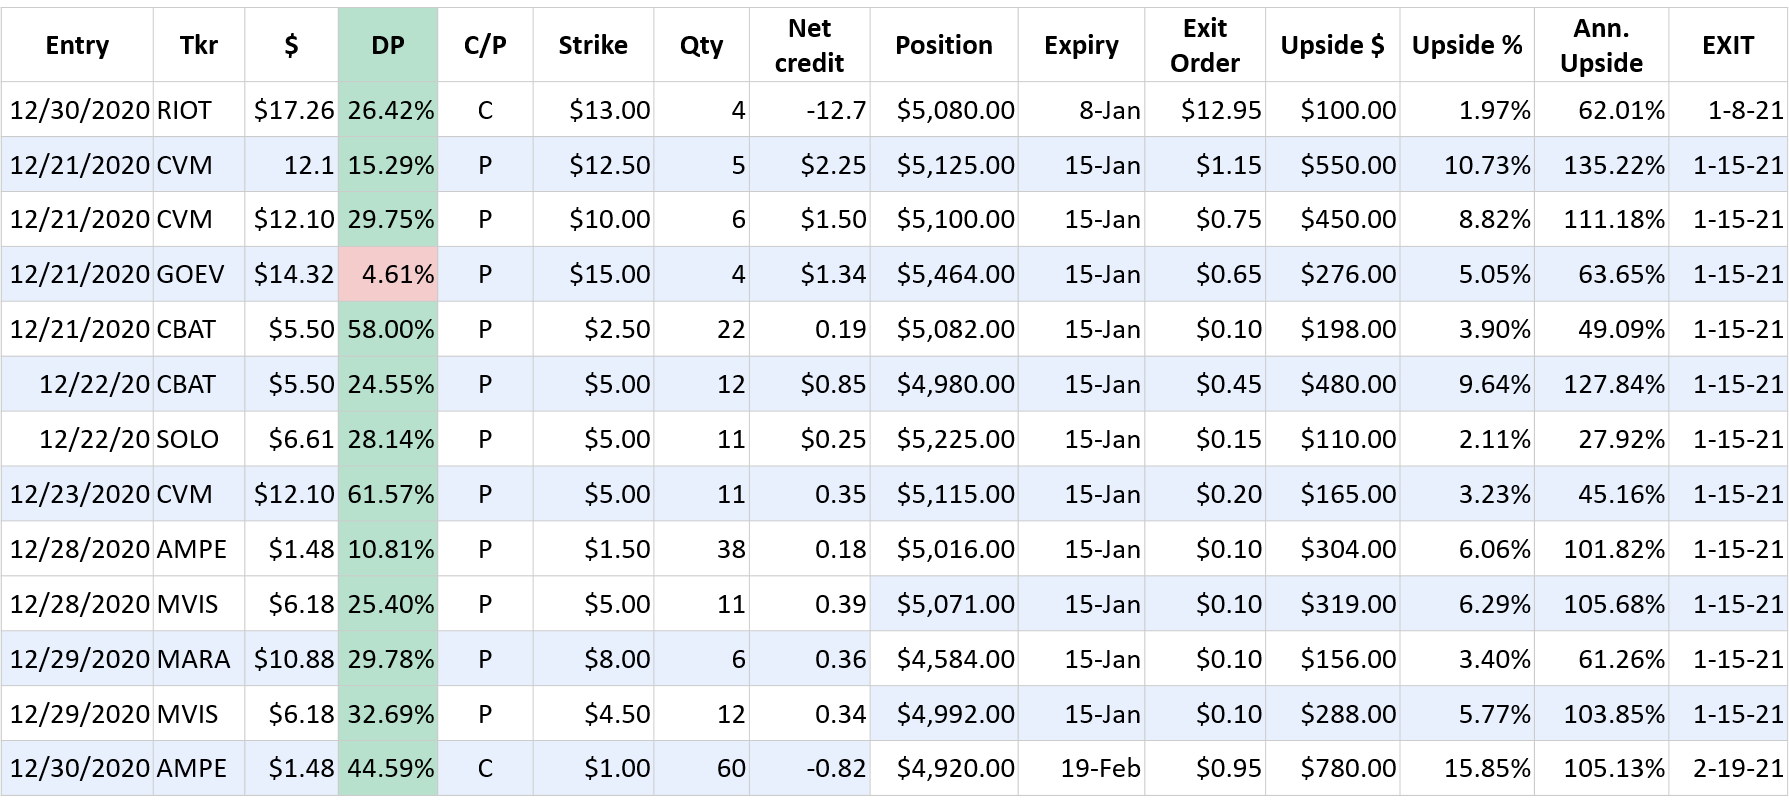Viewport: 1789px width, 803px height.
Task: Select the 58.00% DP cell
Action: [x=388, y=329]
